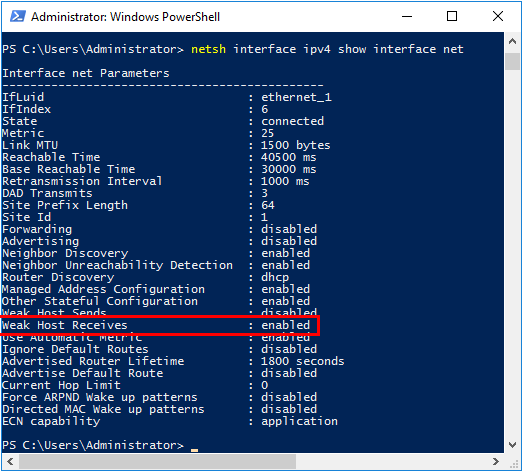Click the horizontal scrollbar thumb
522x471 pixels.
pos(157,461)
